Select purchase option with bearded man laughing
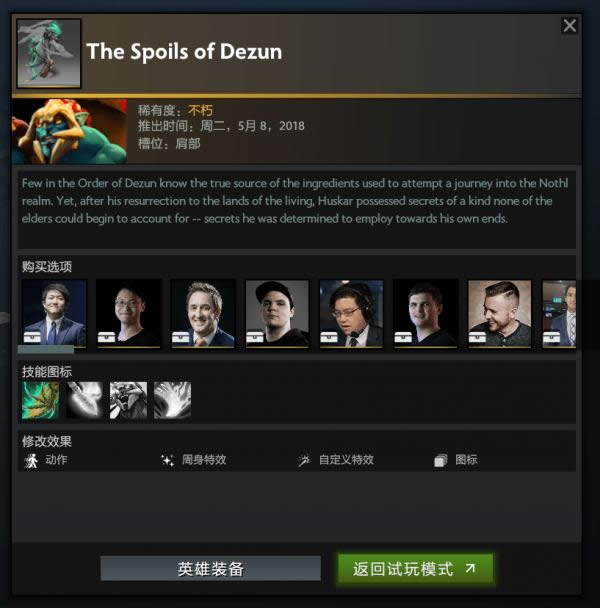 [500, 313]
